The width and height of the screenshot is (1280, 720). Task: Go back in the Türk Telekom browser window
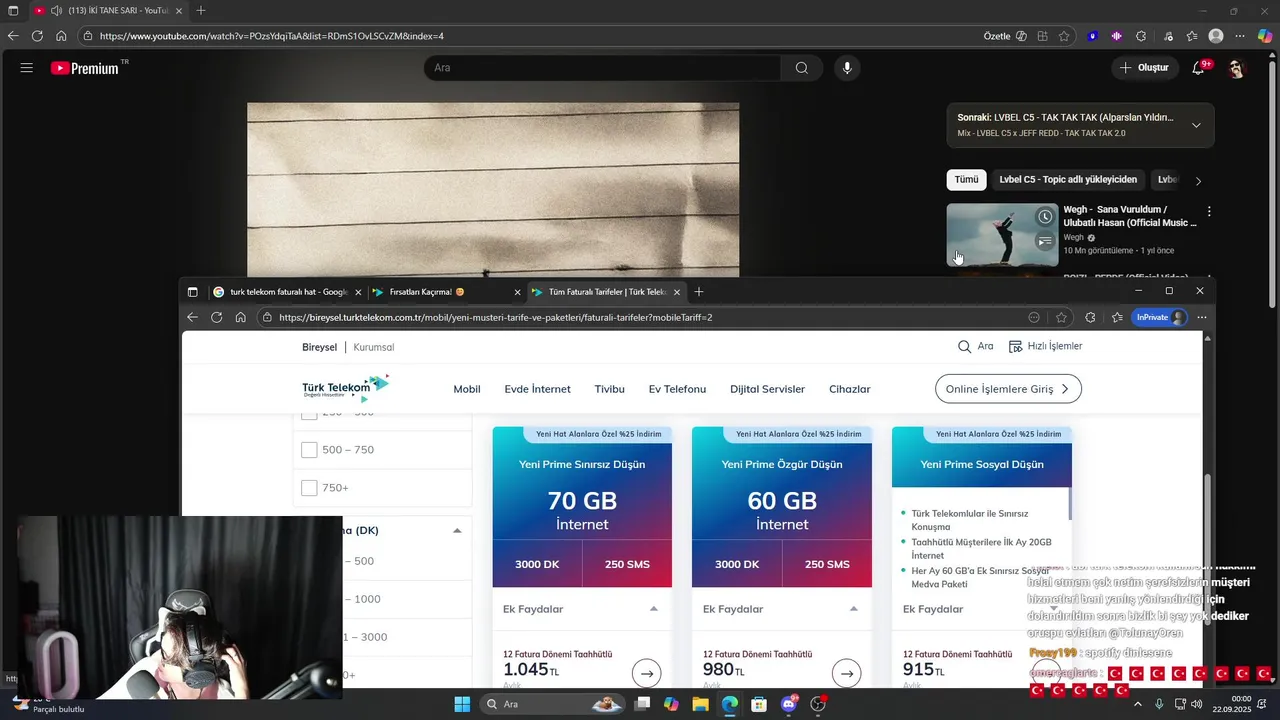pos(193,317)
